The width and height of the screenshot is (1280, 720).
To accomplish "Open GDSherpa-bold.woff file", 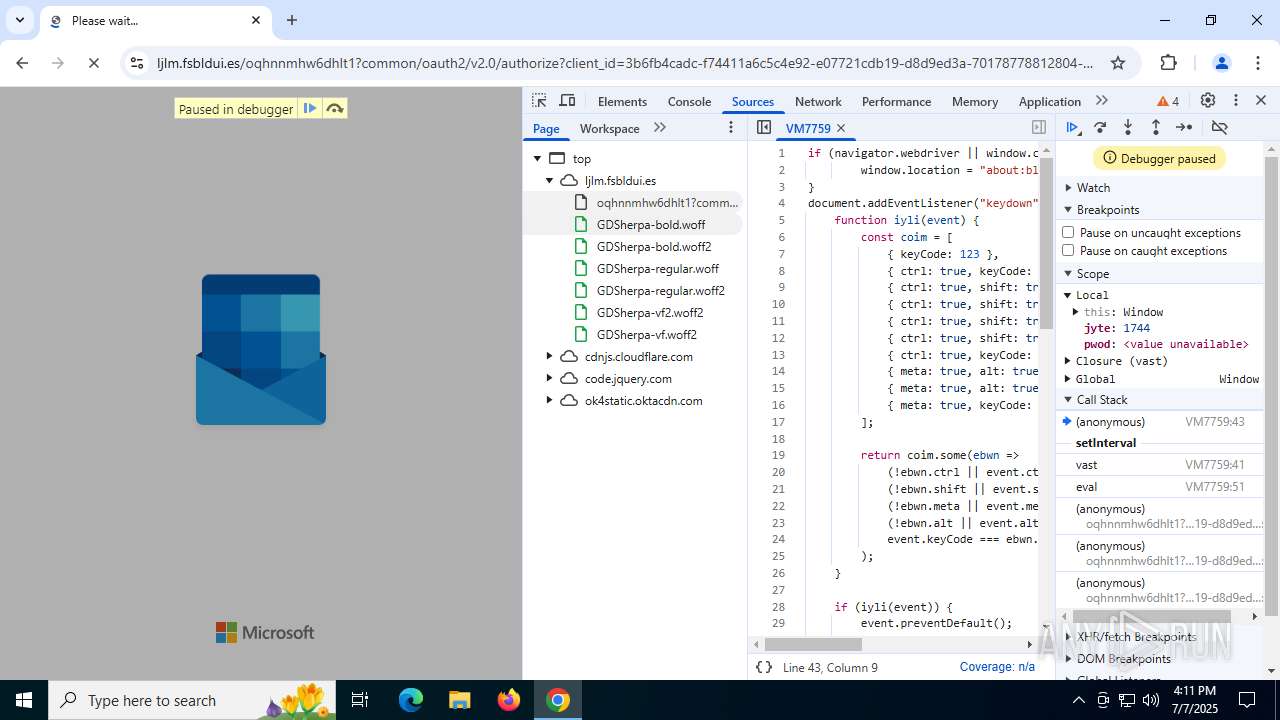I will (651, 224).
